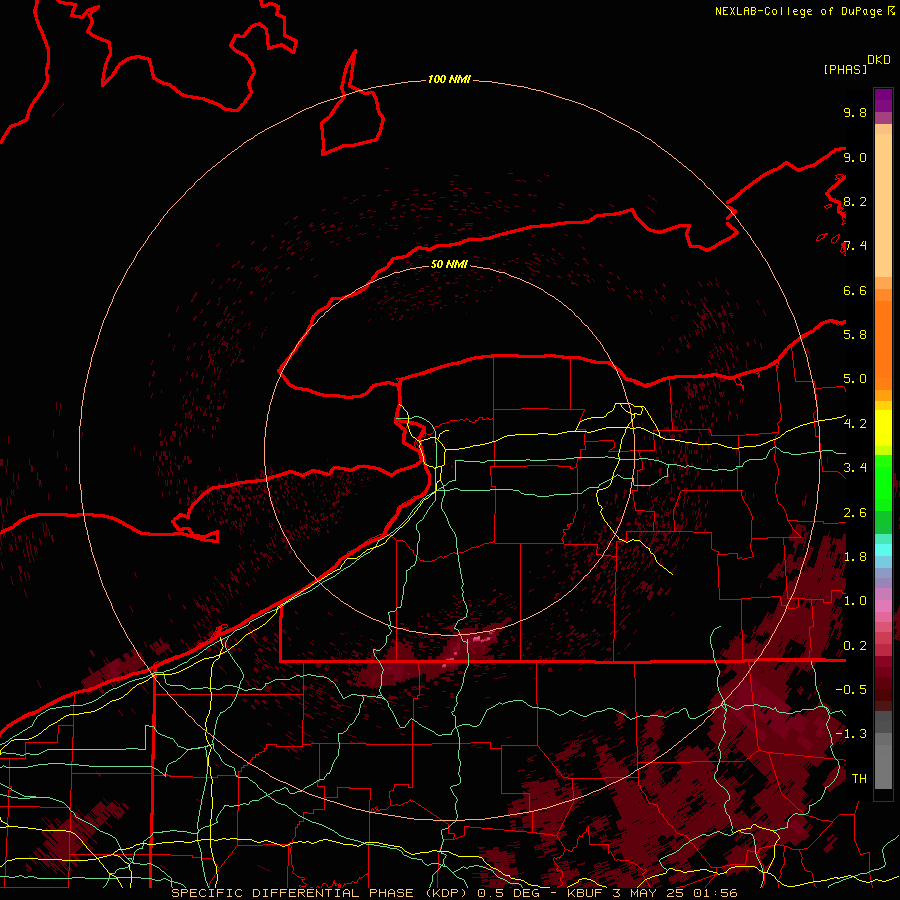Click the 1.0 legend value
900x900 pixels.
pyautogui.click(x=855, y=600)
